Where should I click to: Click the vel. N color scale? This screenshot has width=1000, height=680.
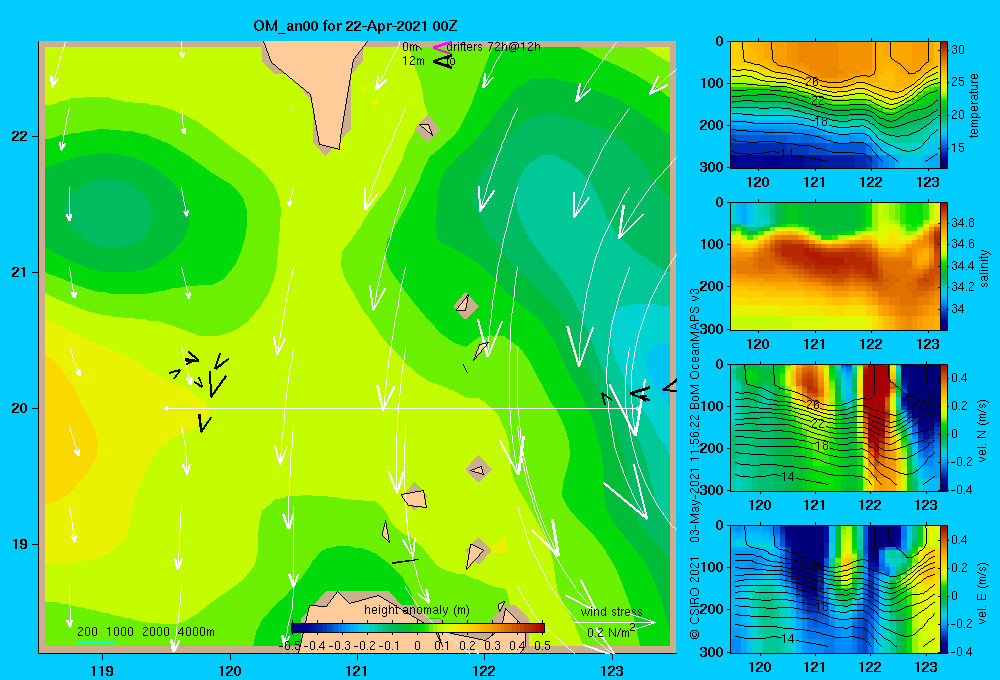tap(943, 427)
